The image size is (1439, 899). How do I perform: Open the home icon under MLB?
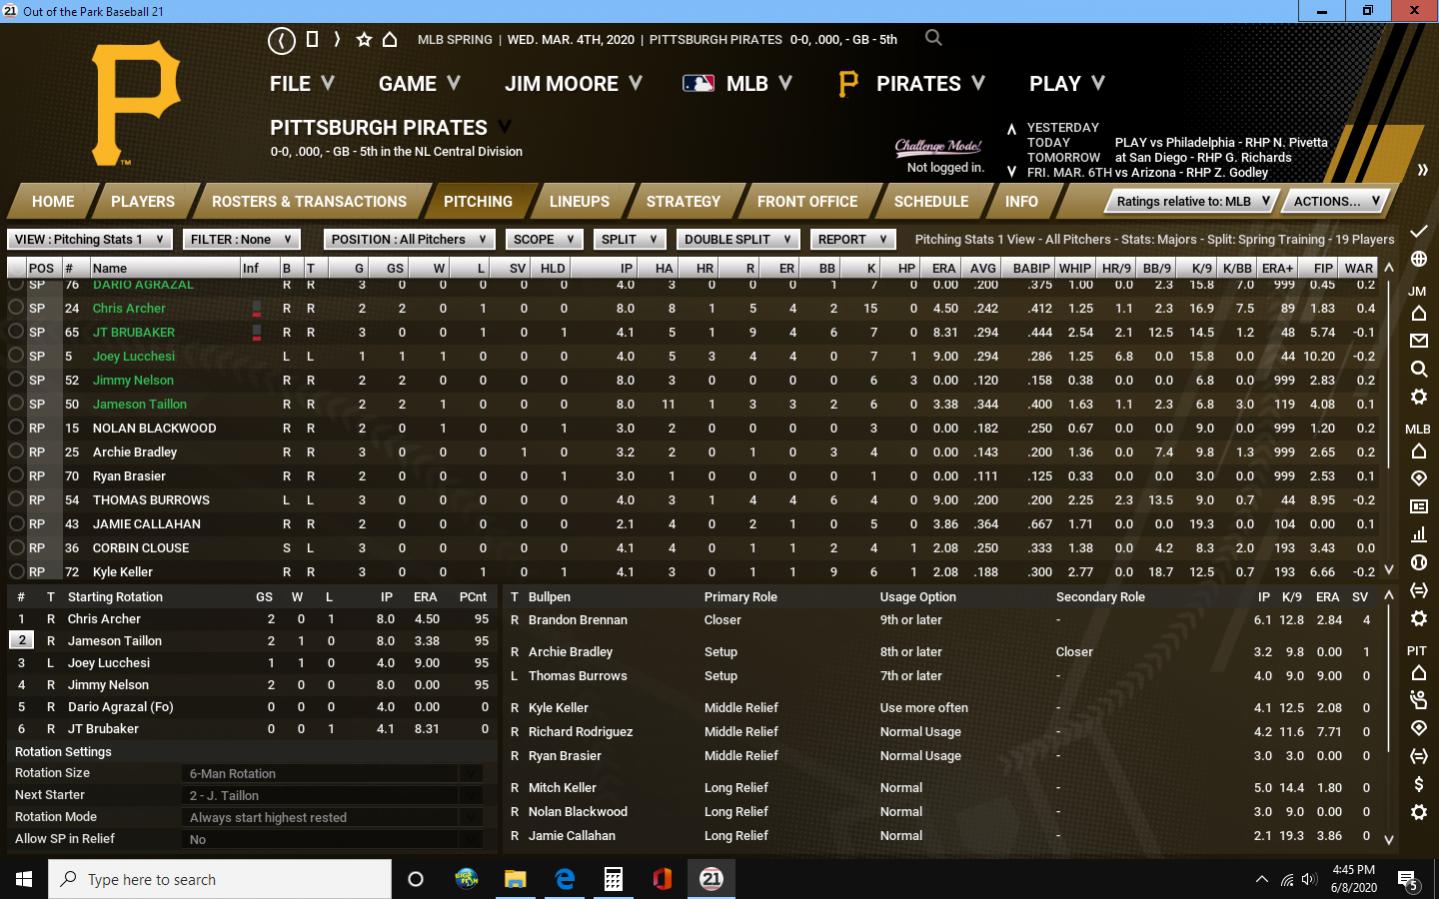point(1418,451)
